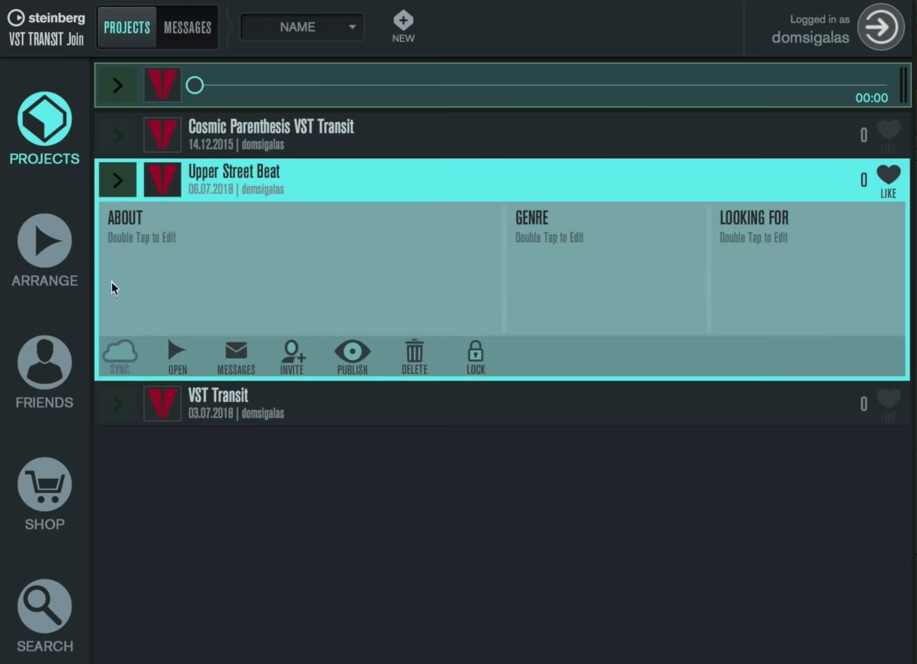This screenshot has height=664, width=917.
Task: Lock the project with Lock icon
Action: (475, 357)
